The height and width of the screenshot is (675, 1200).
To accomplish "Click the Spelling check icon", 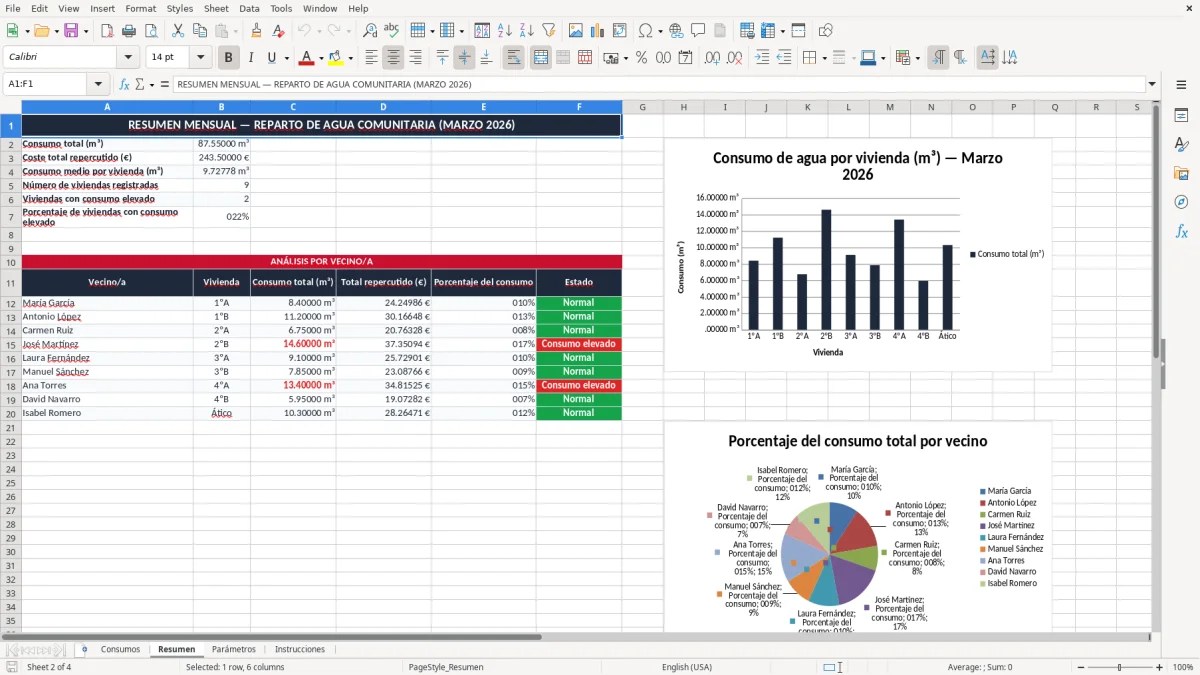I will click(392, 31).
